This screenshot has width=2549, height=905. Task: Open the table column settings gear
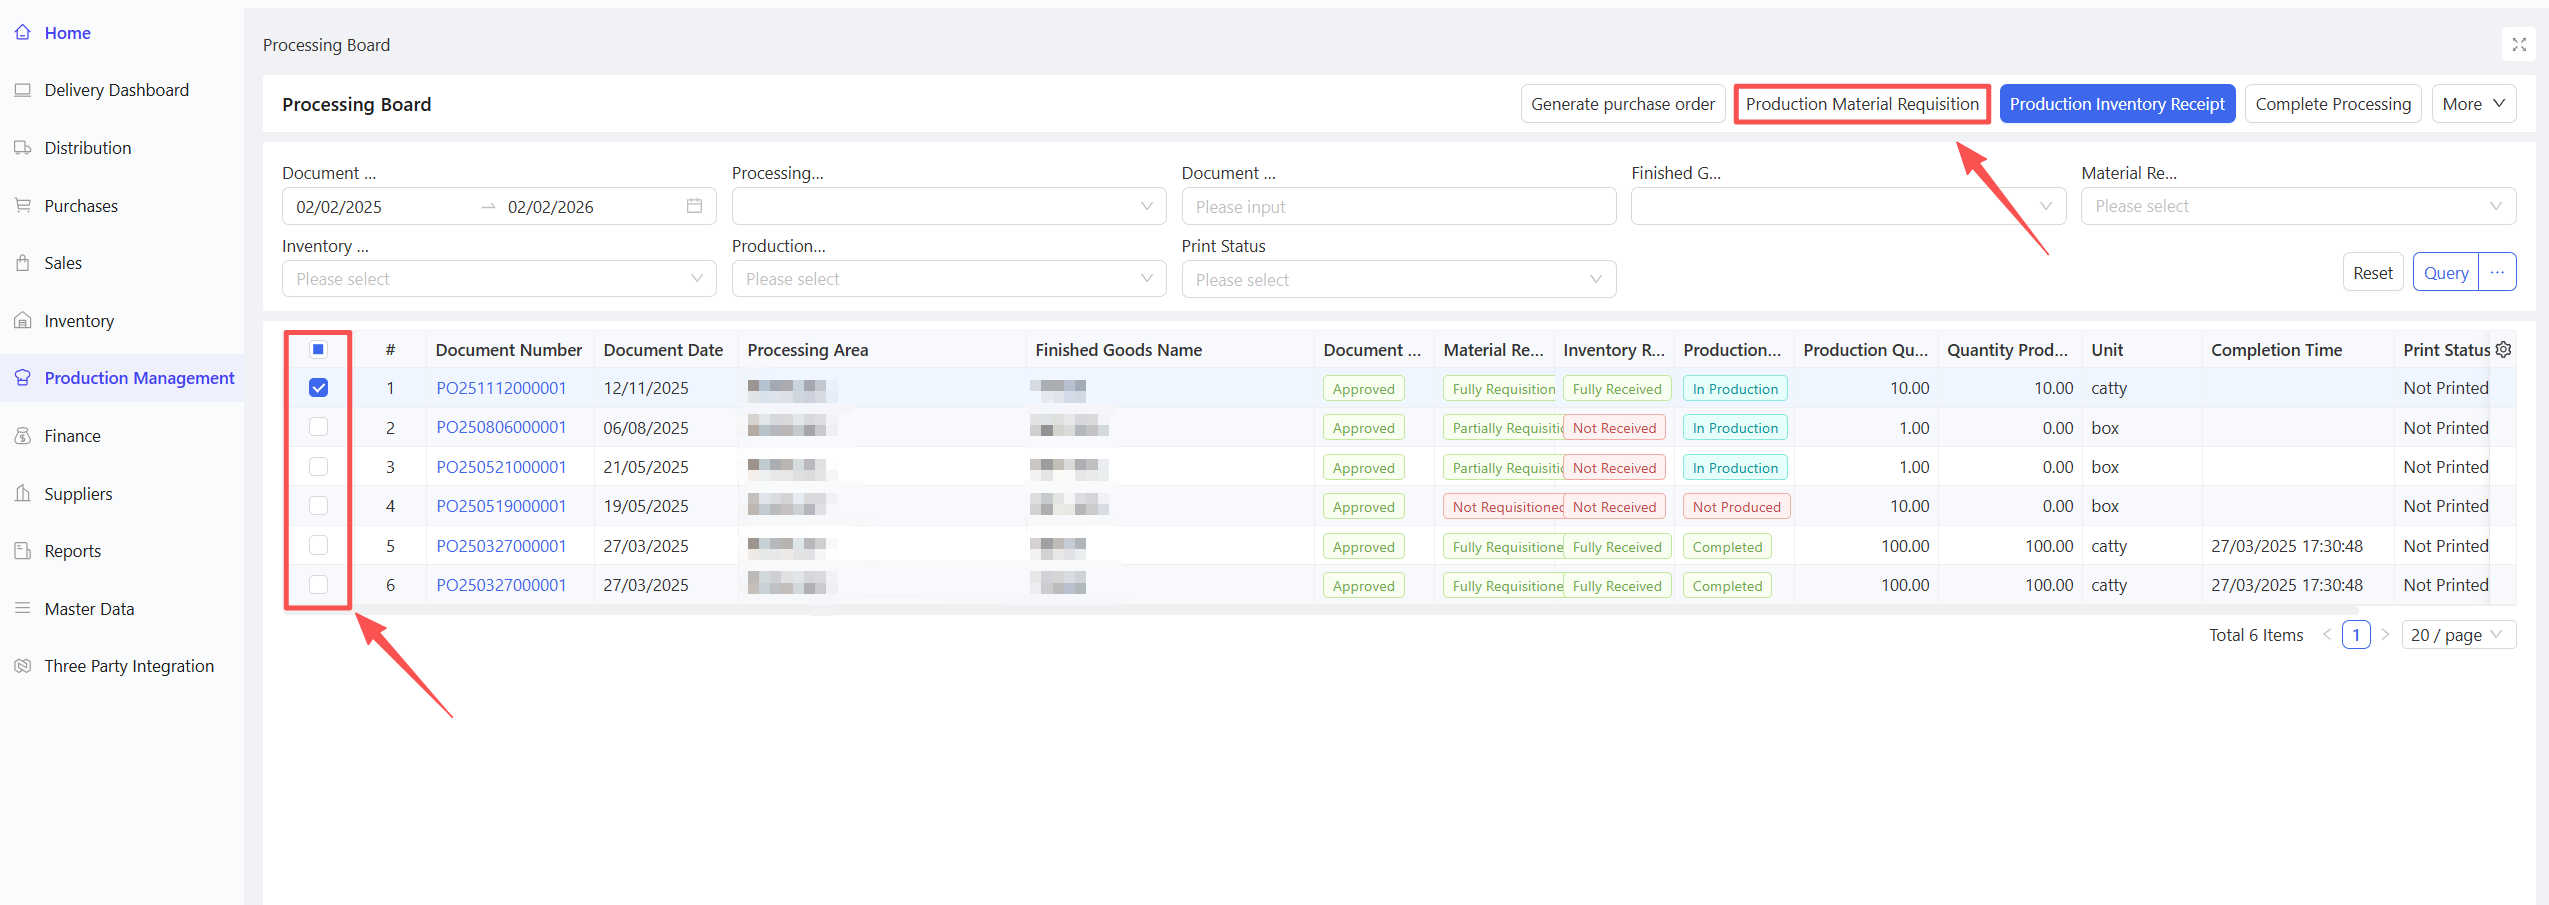point(2503,350)
